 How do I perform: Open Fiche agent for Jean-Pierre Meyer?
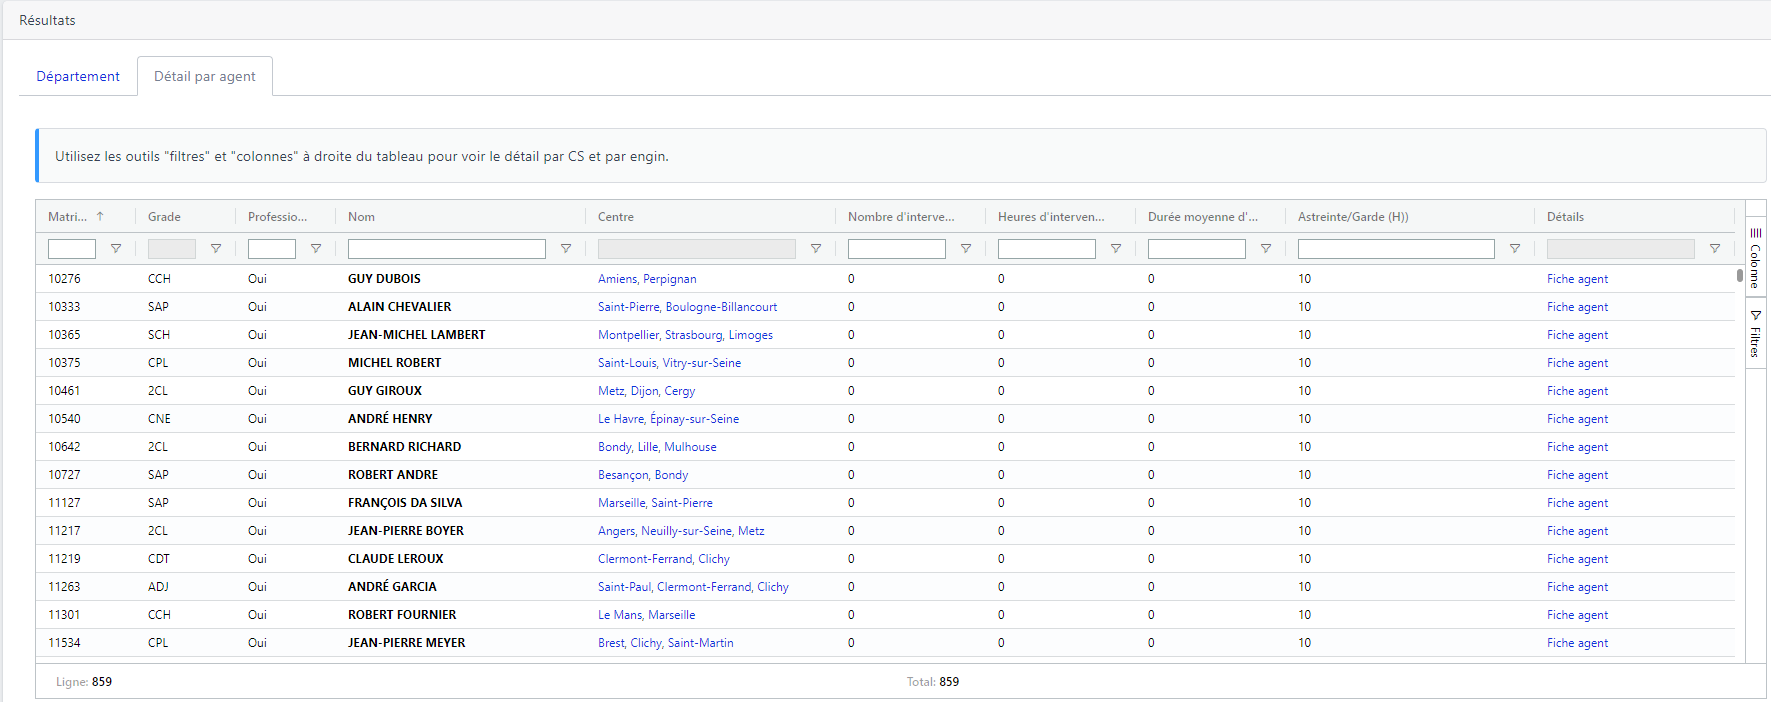coord(1577,643)
